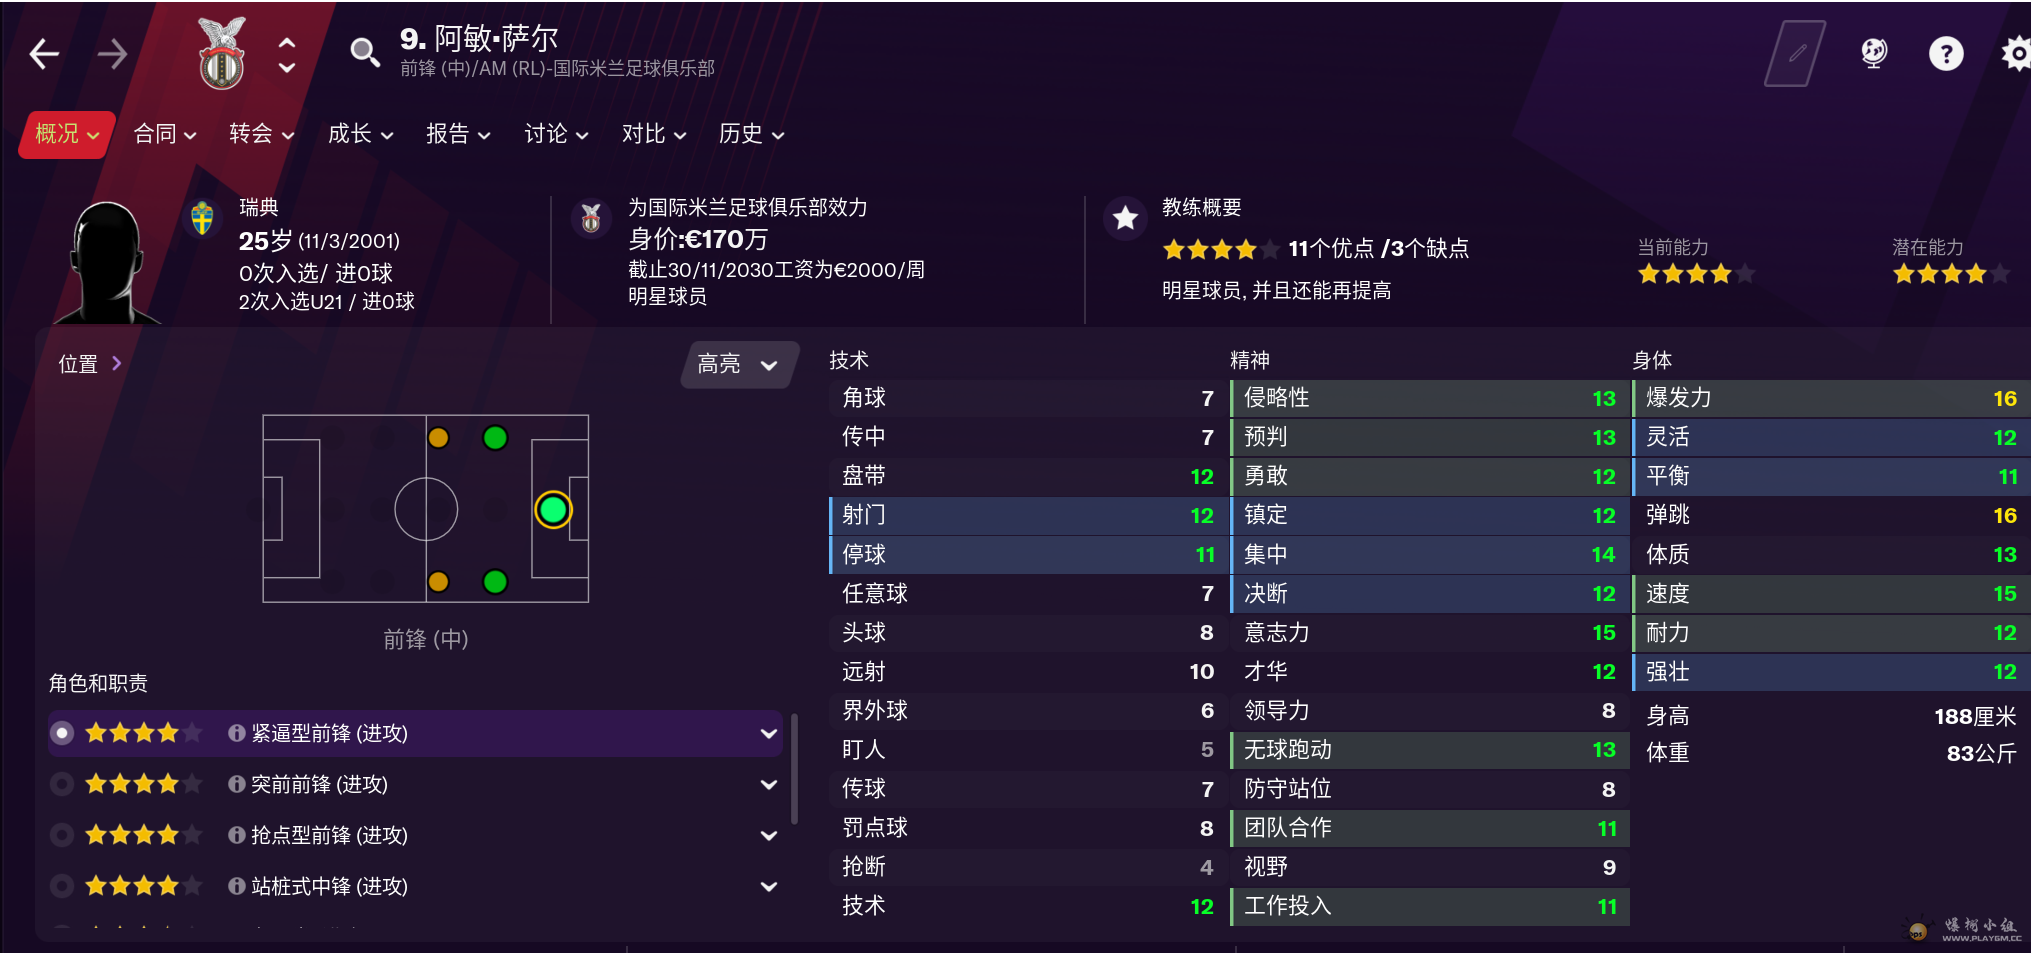Click the 停球 attribute row
2031x953 pixels.
tap(1029, 554)
